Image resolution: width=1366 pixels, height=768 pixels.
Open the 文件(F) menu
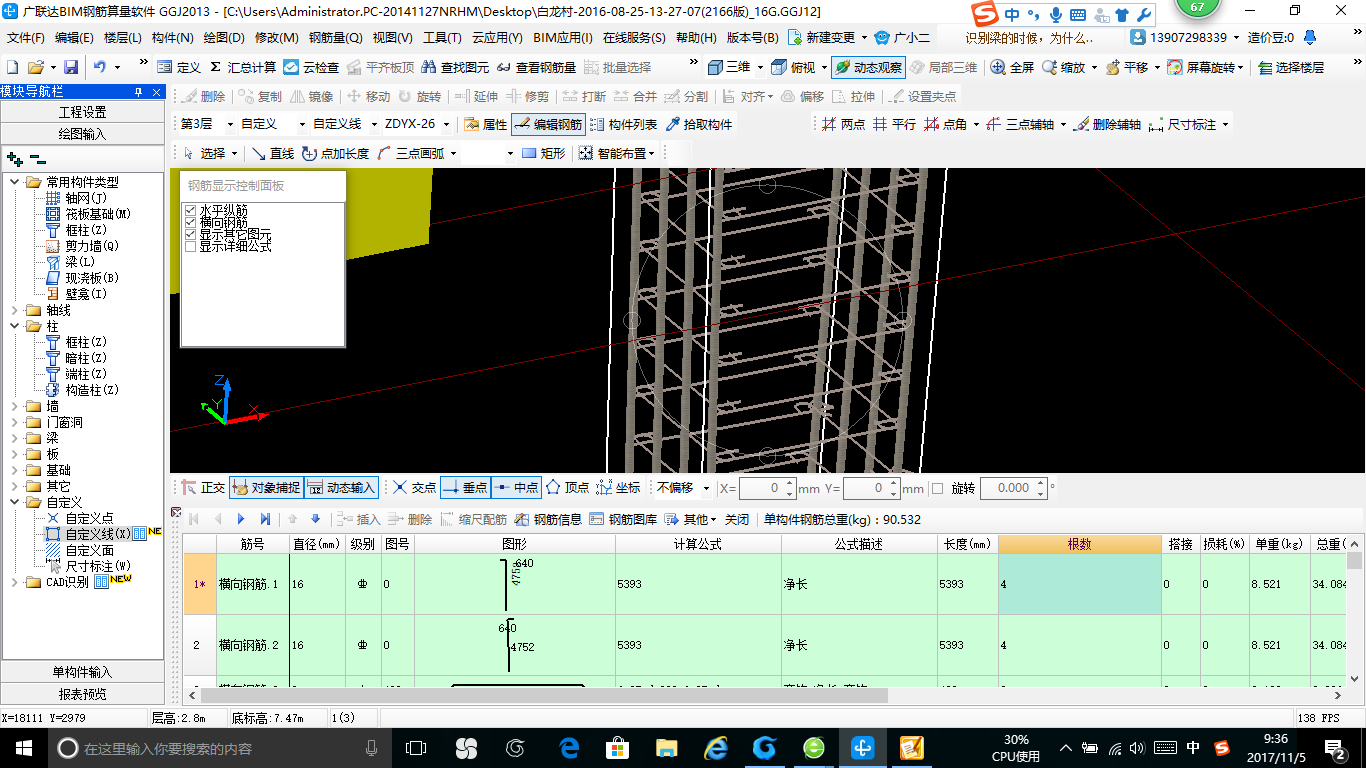pos(26,38)
